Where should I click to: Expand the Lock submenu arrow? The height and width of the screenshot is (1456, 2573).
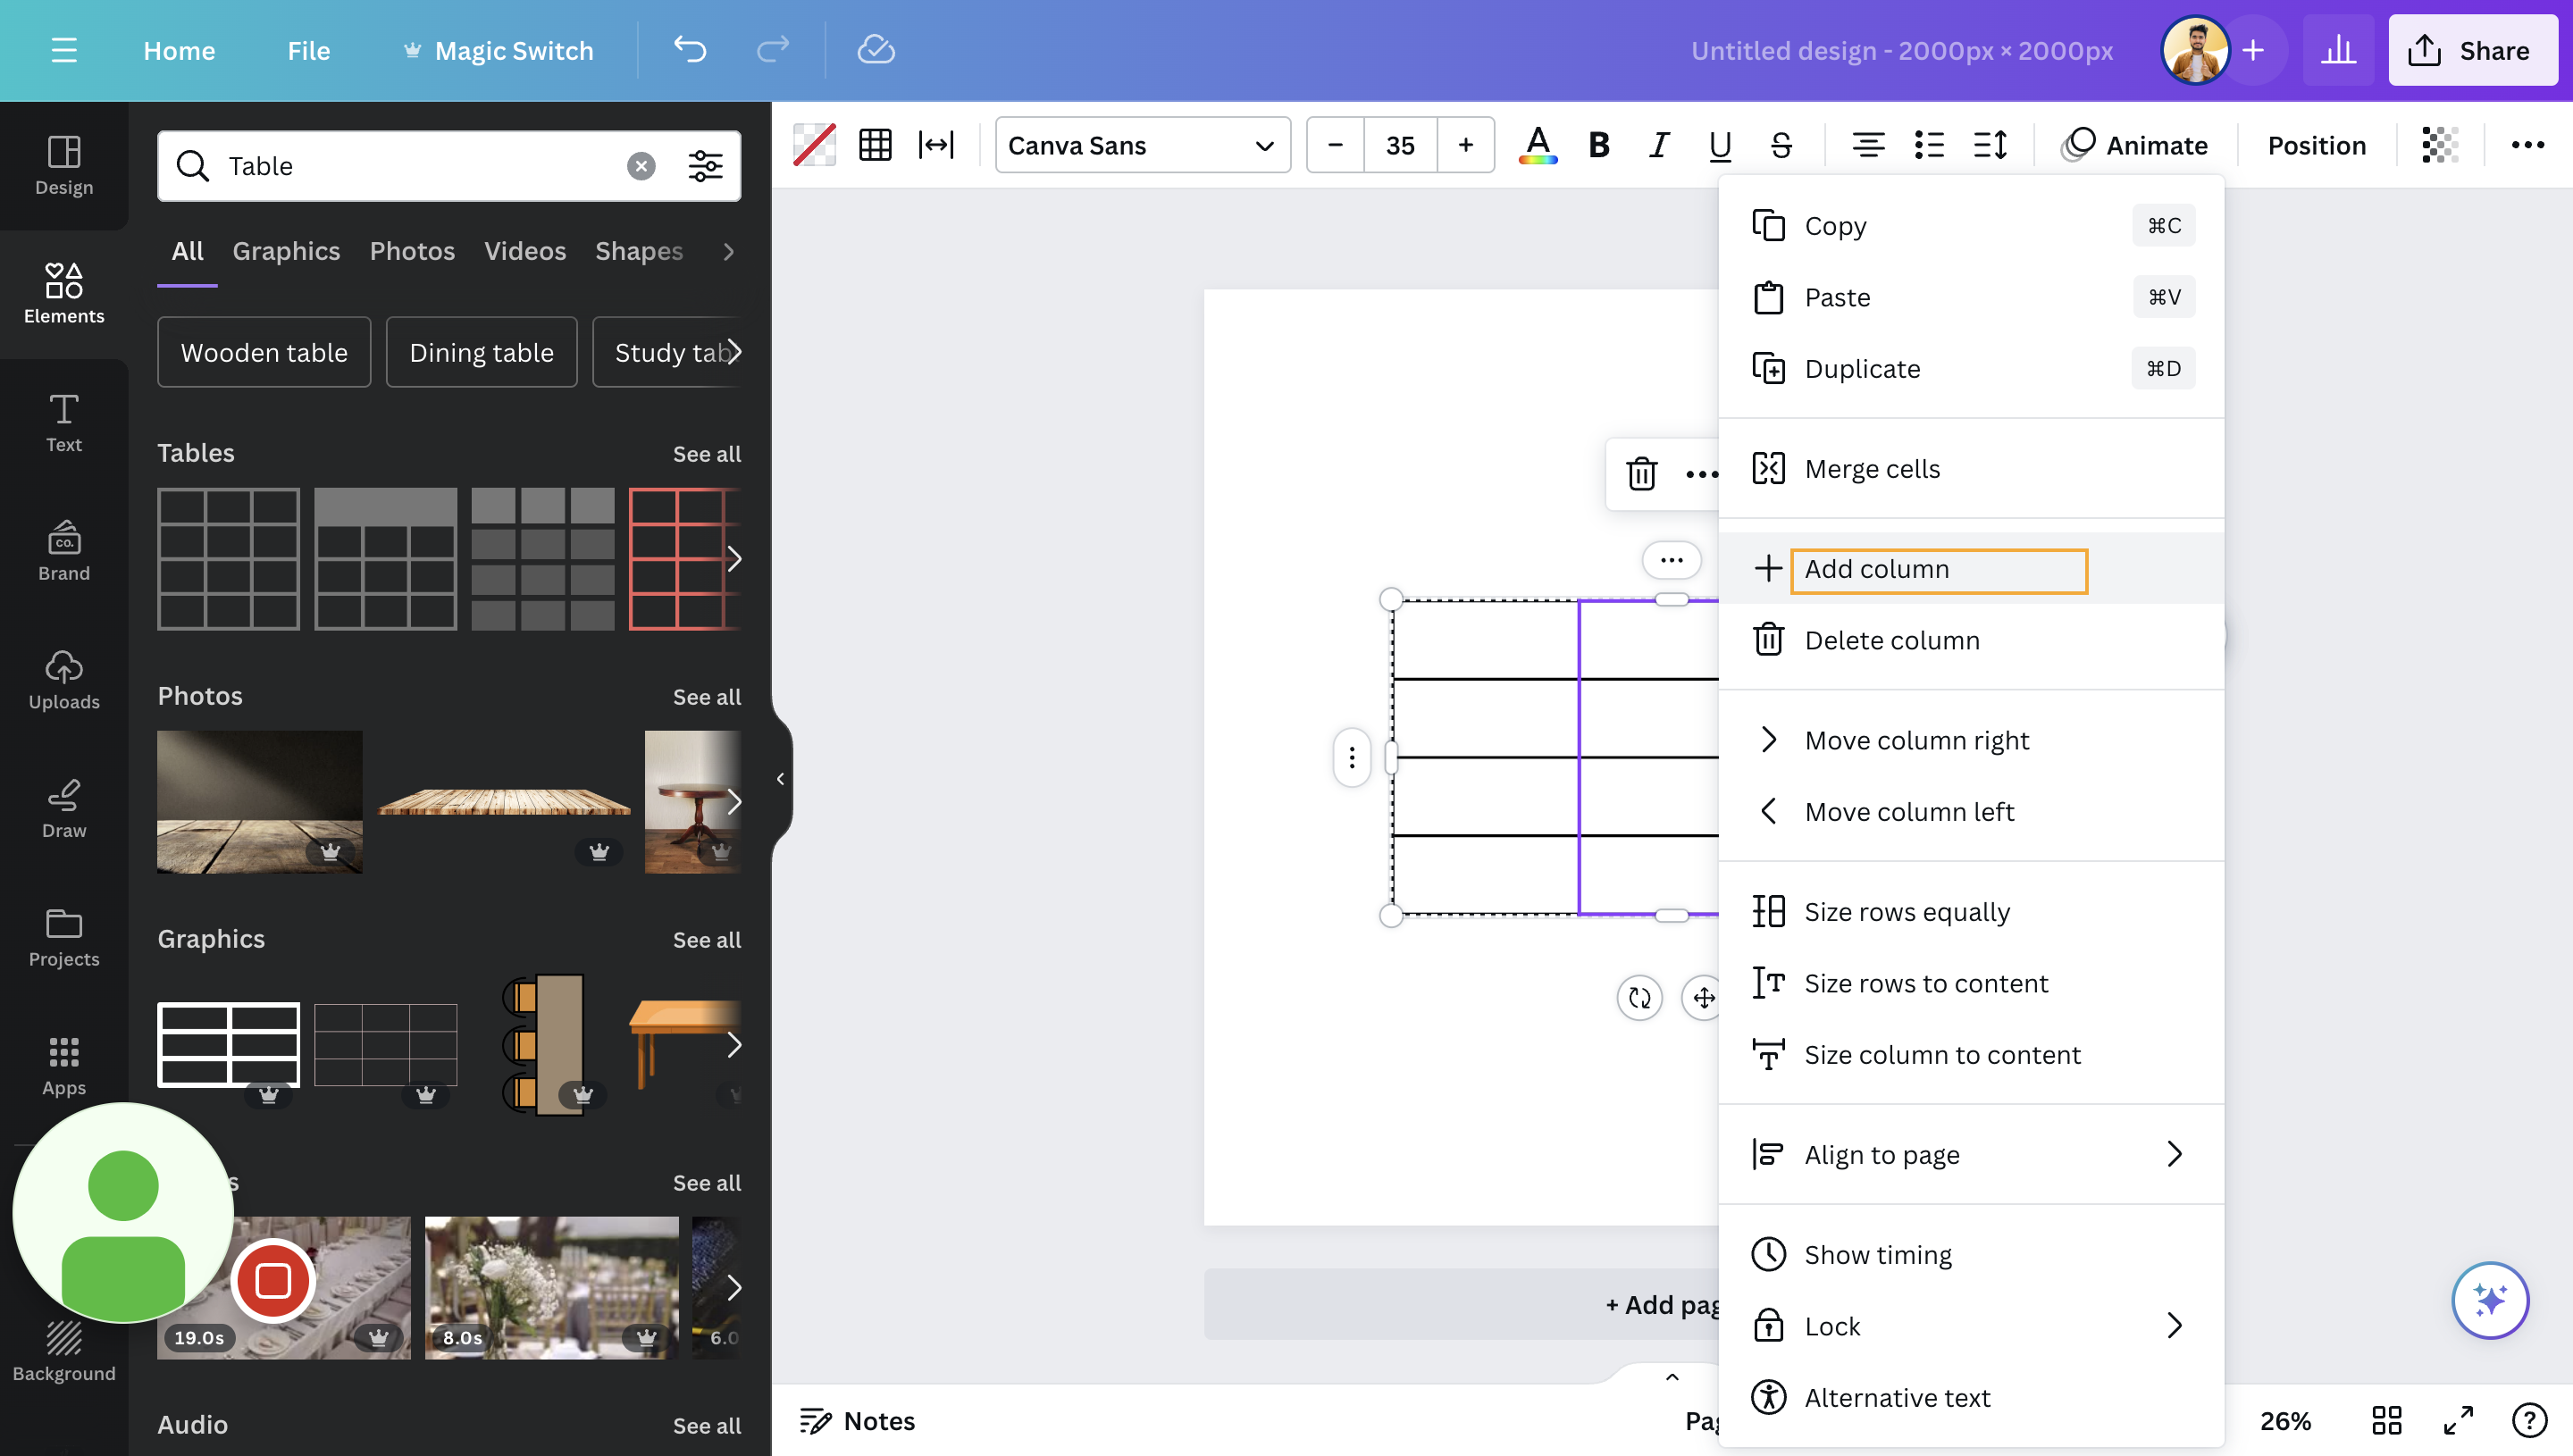click(2172, 1324)
